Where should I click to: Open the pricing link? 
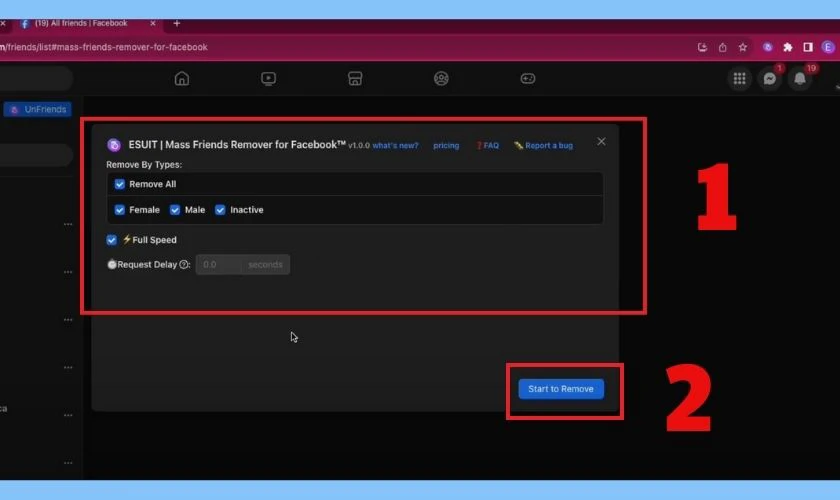coord(446,146)
